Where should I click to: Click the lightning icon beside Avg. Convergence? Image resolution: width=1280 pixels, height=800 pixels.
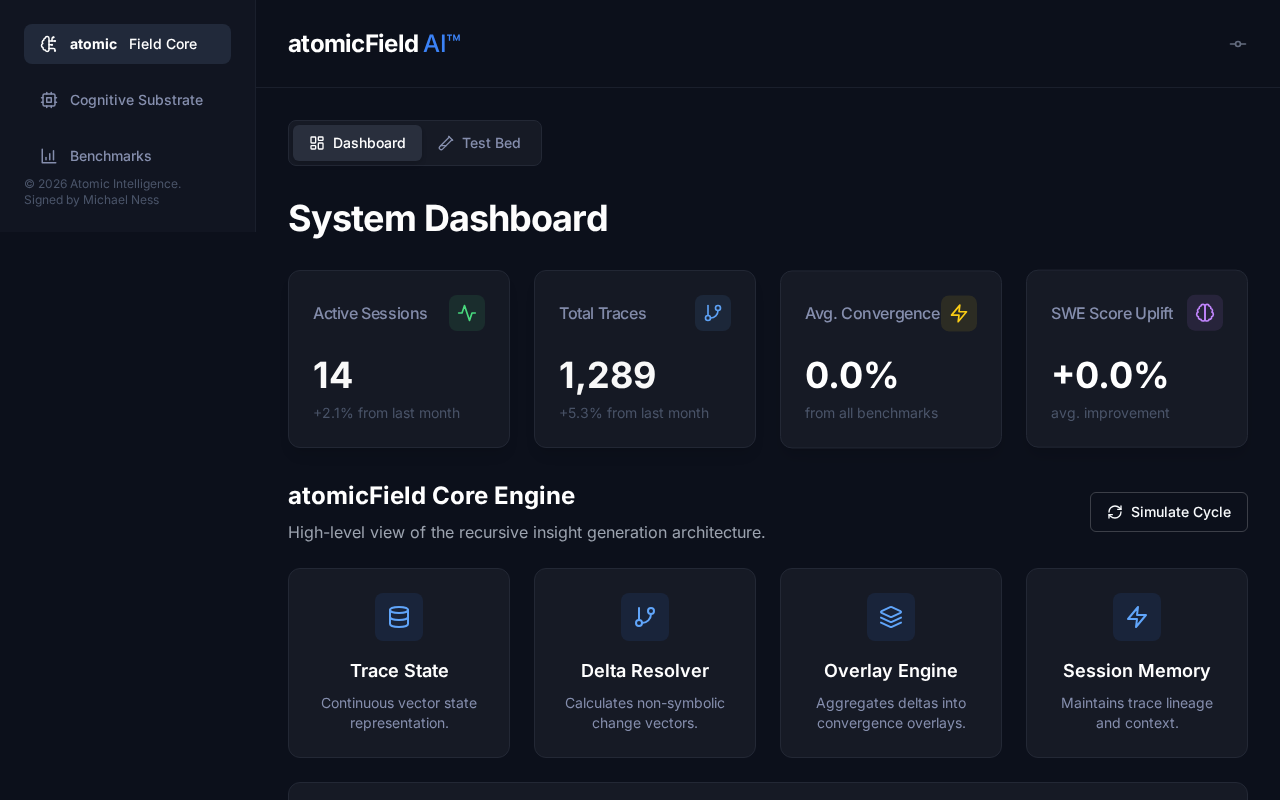(959, 313)
